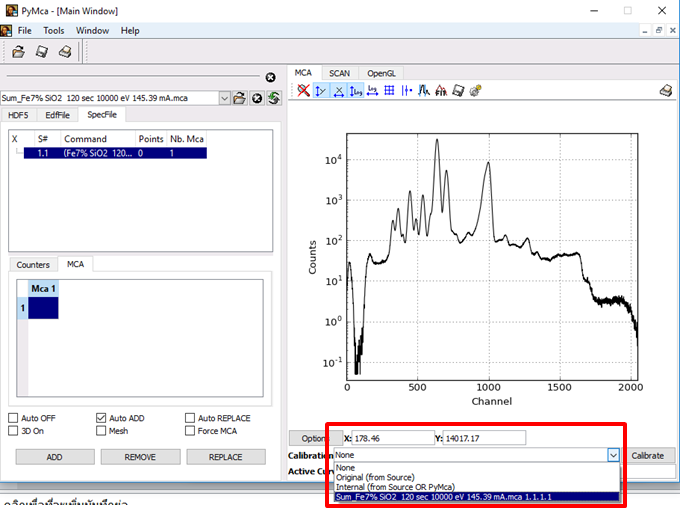Switch to the OpenGL tab
The image size is (680, 508).
coord(381,73)
